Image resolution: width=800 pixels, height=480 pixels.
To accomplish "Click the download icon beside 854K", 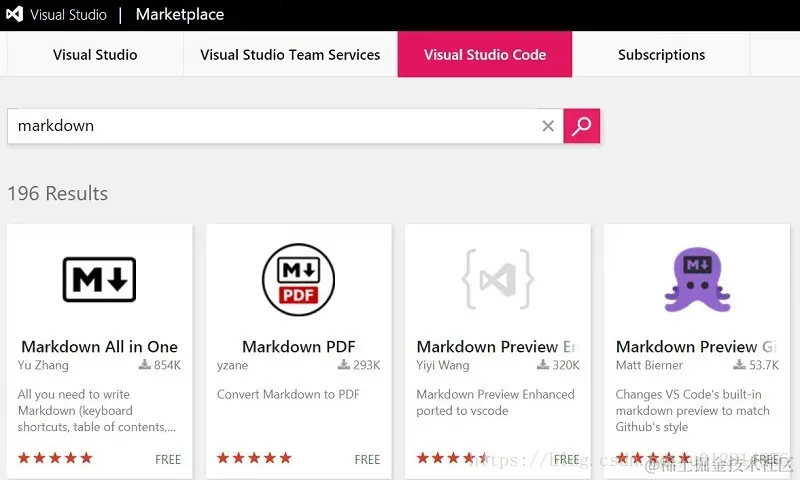I will 145,364.
